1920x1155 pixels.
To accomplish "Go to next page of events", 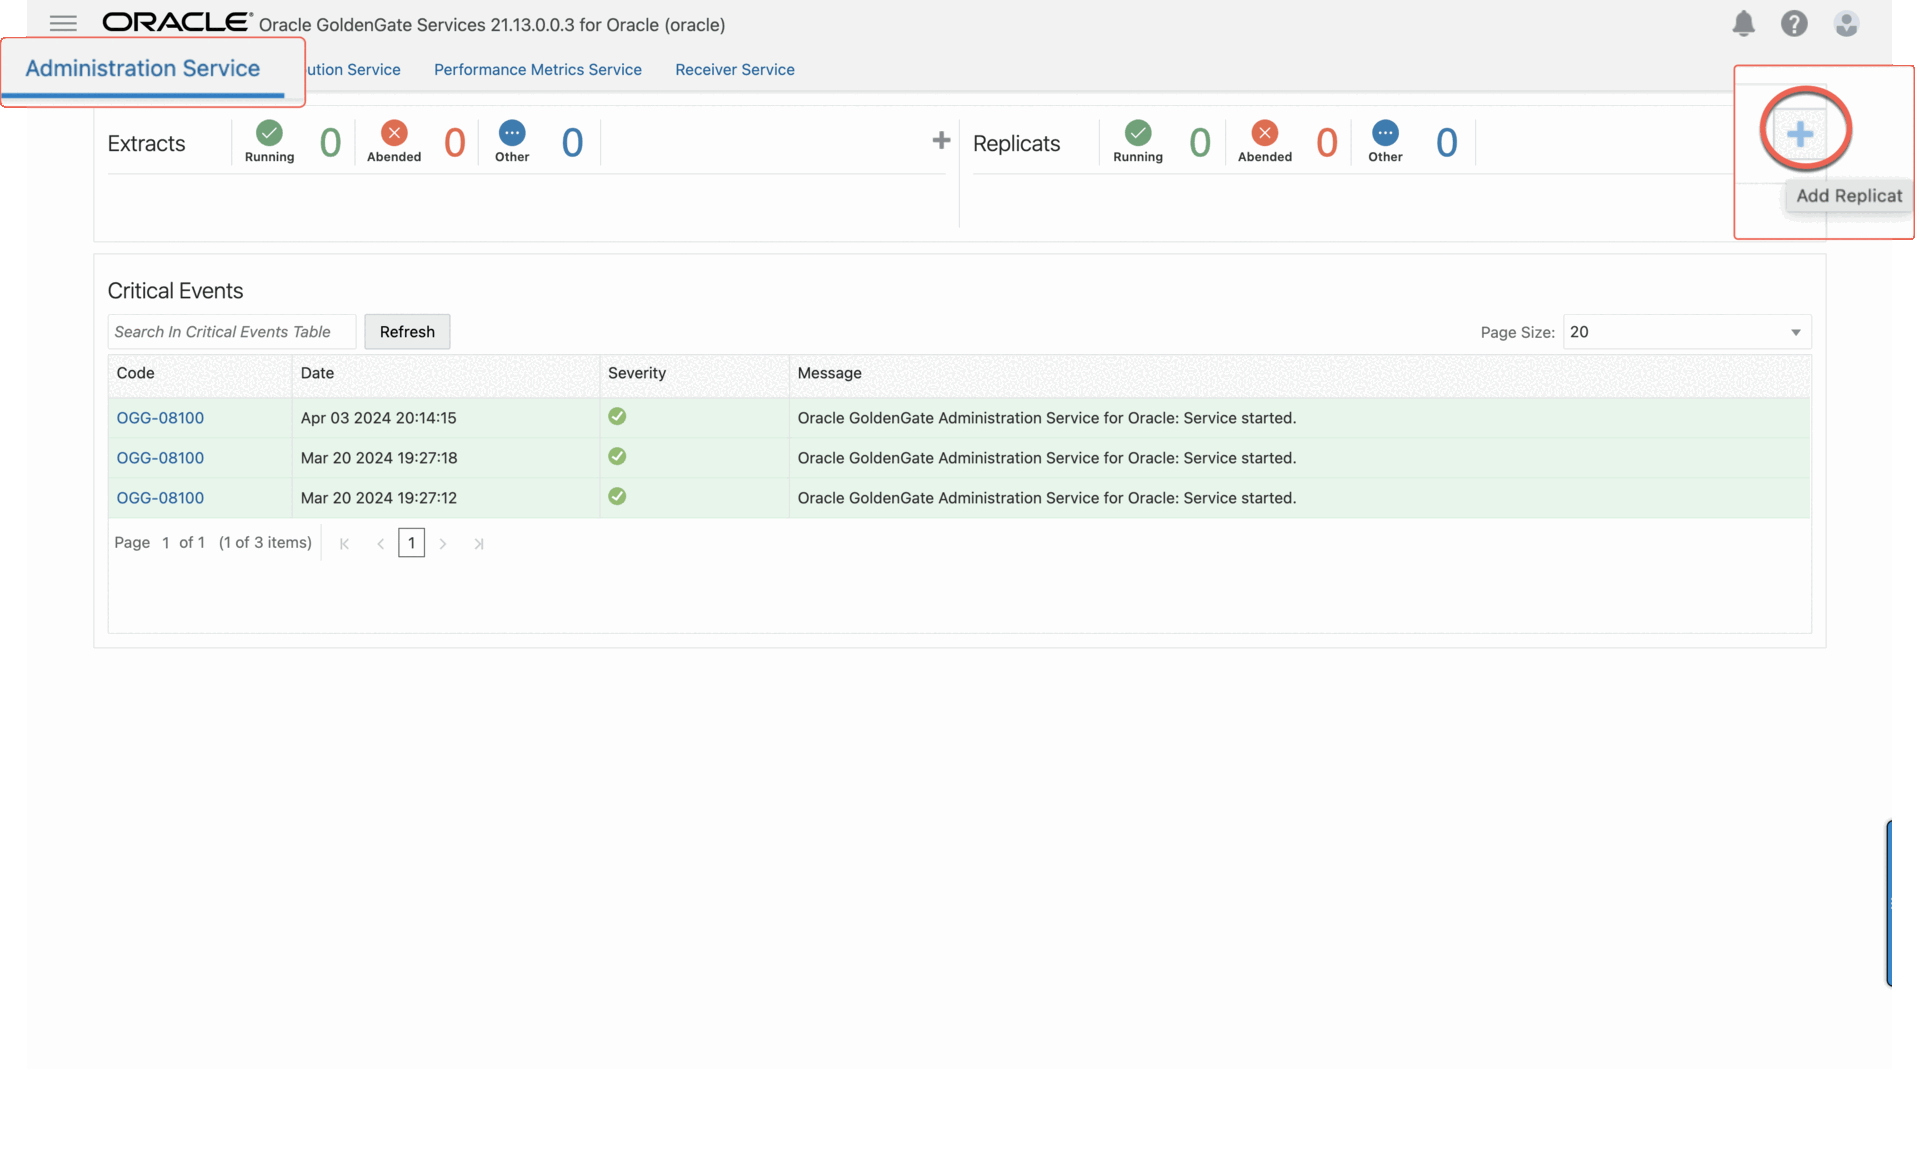I will click(443, 544).
